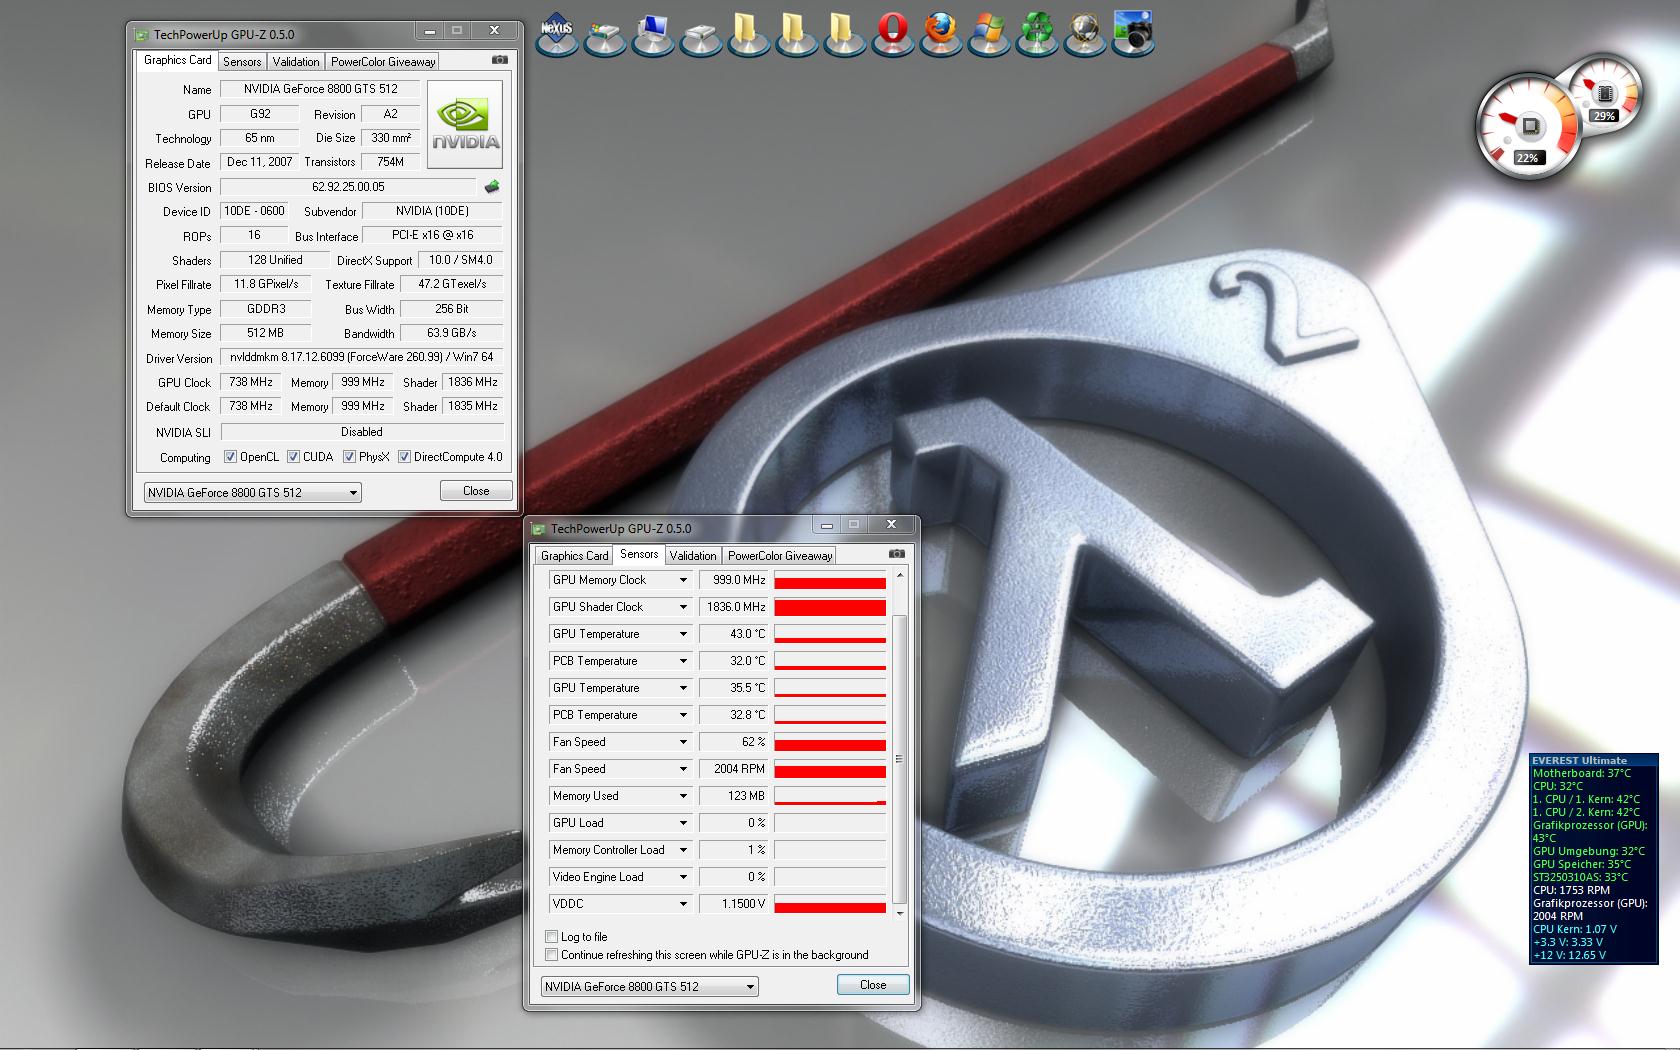The width and height of the screenshot is (1680, 1050).
Task: Toggle the CUDA checkbox
Action: (x=293, y=457)
